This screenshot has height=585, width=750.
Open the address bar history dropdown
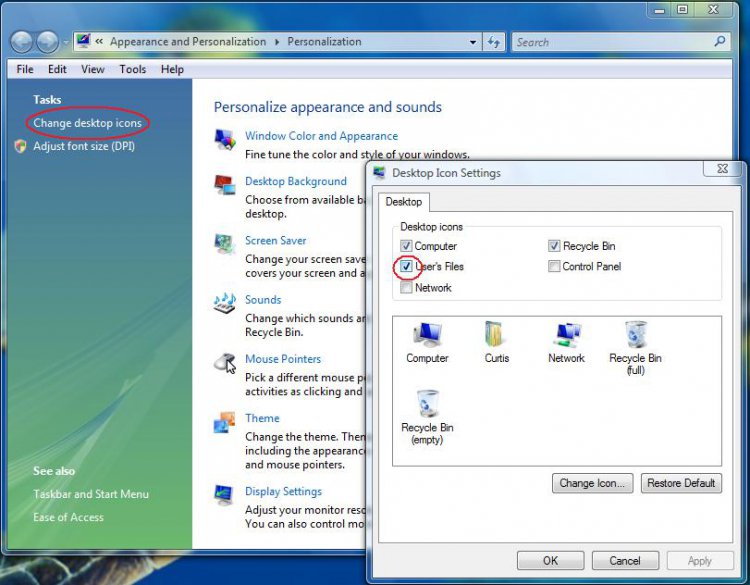tap(473, 42)
